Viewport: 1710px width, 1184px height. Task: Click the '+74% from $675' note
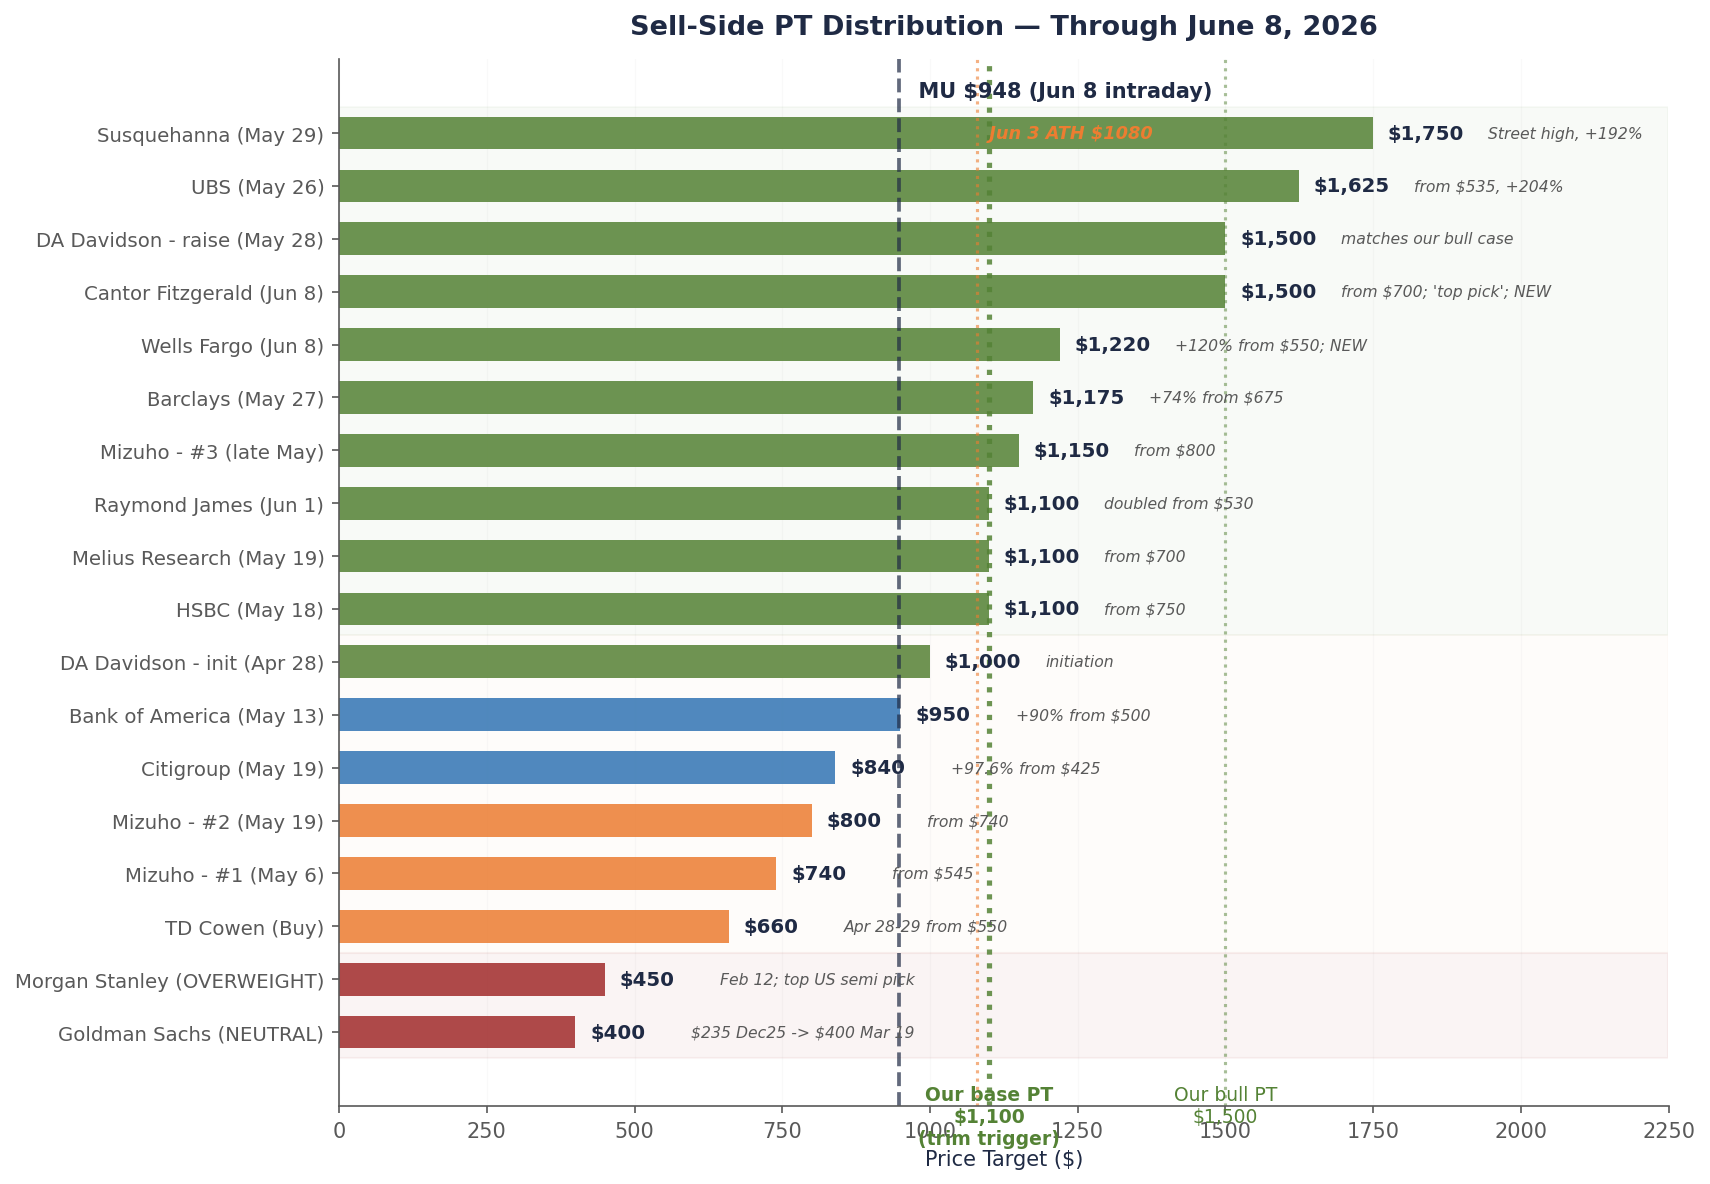(x=1216, y=398)
